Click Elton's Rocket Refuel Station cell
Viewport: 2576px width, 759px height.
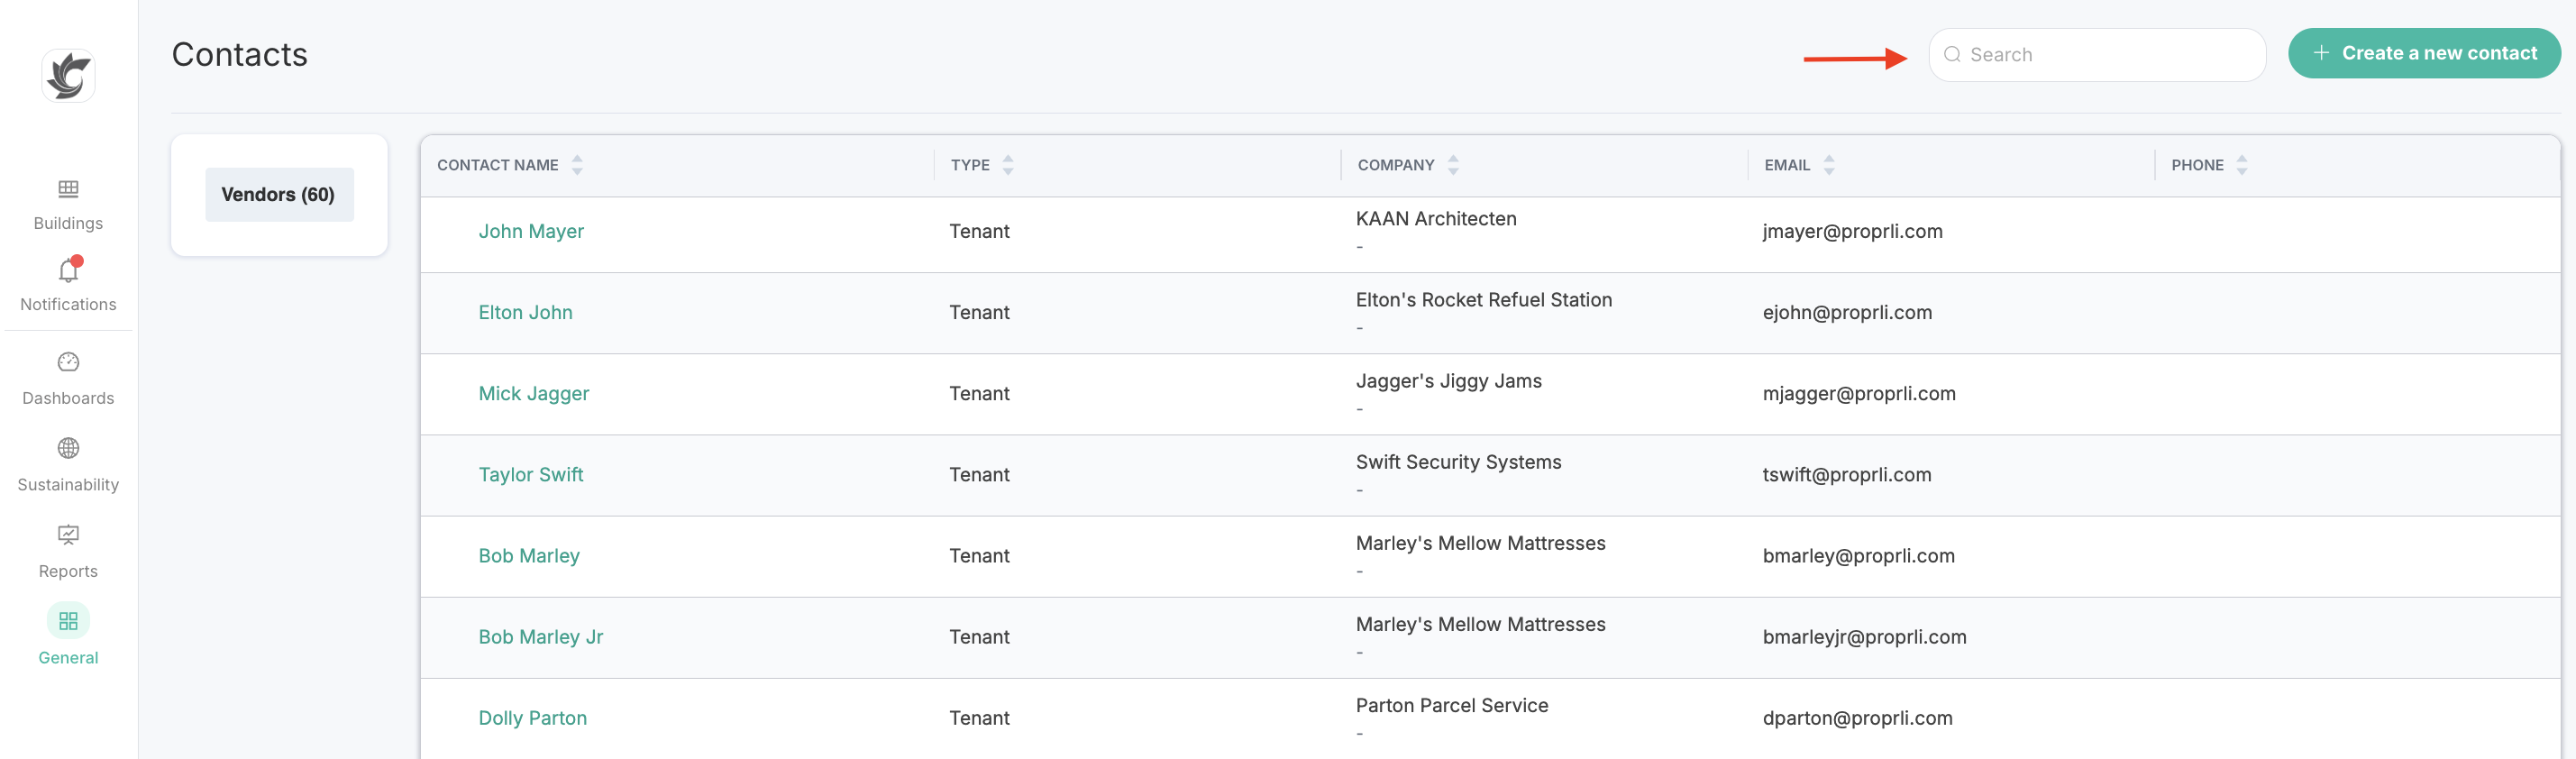click(1484, 300)
